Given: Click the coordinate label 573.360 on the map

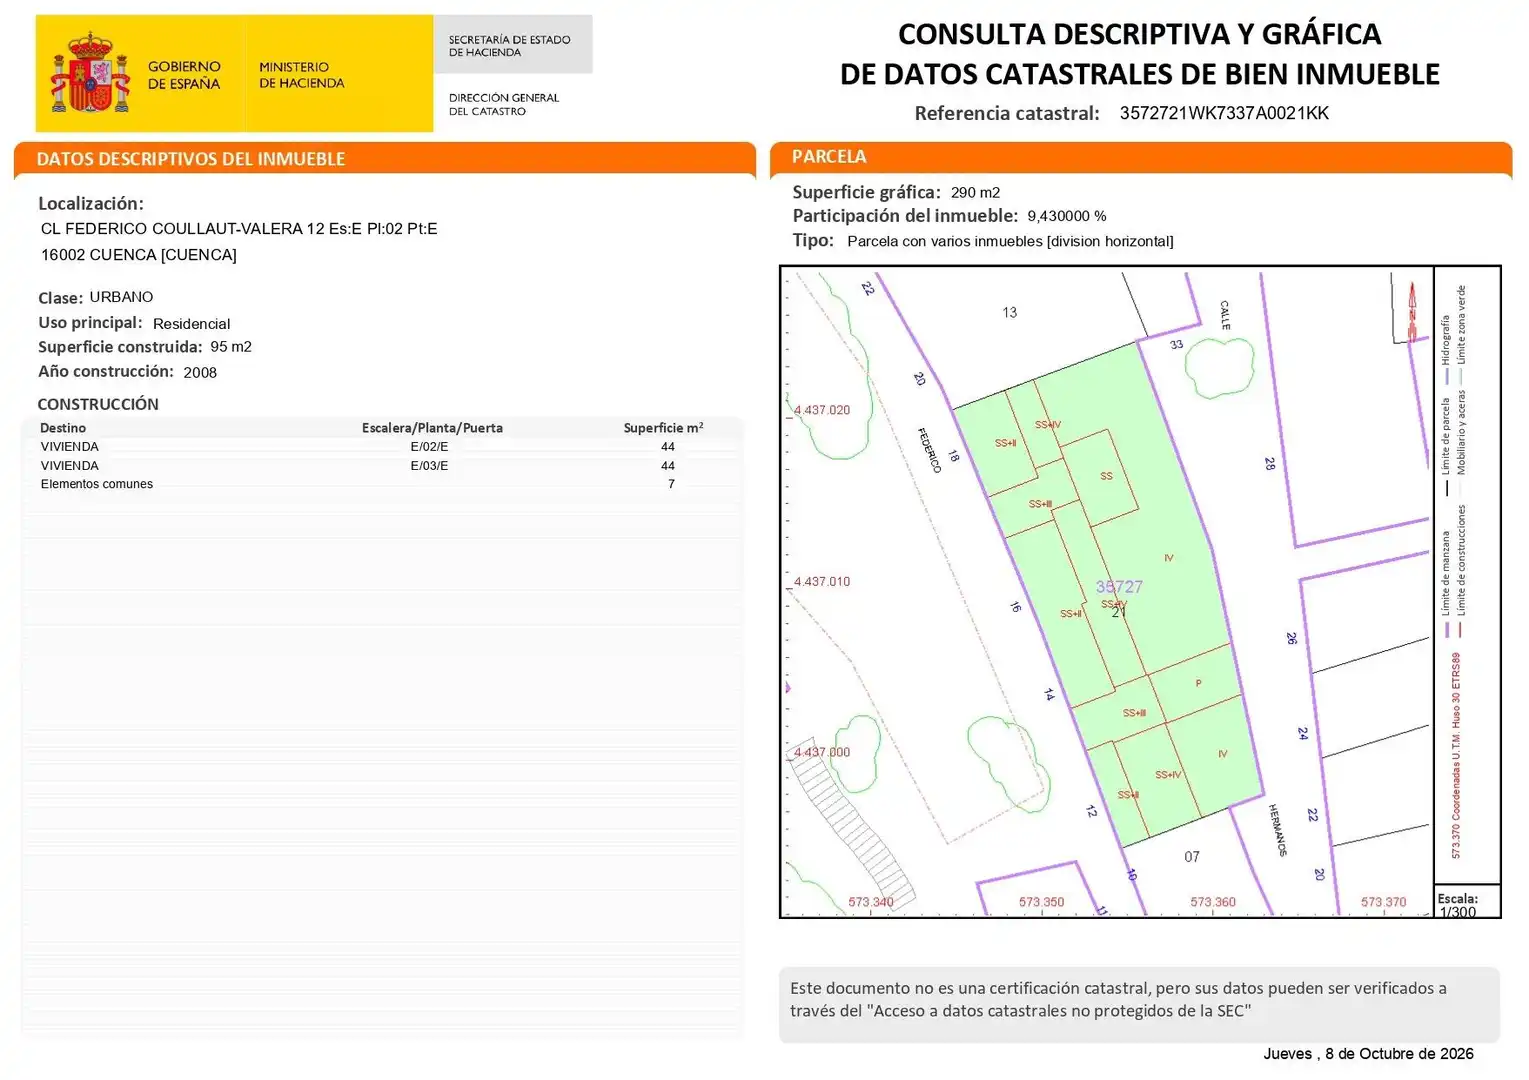Looking at the screenshot, I should (x=1212, y=902).
